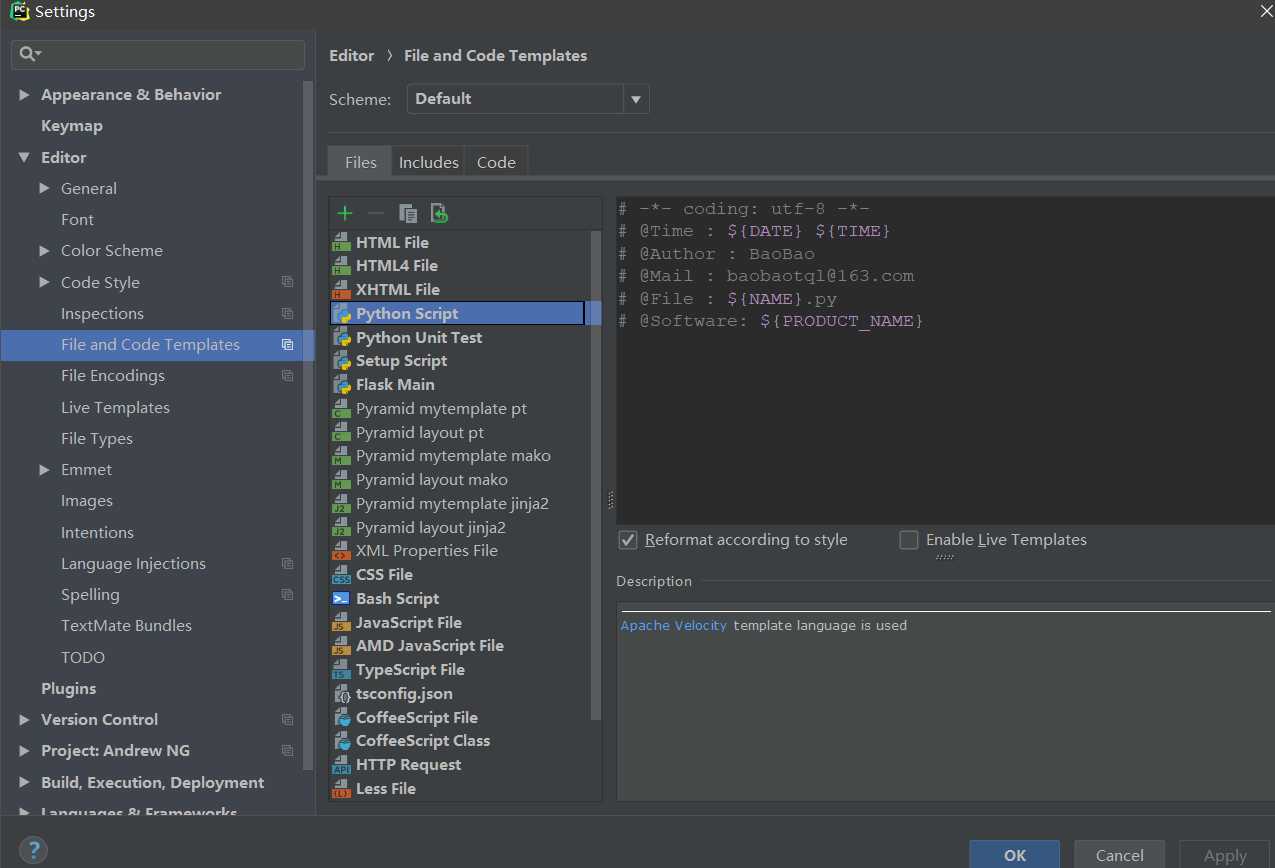
Task: Click the settings search magnifier icon
Action: click(x=29, y=54)
